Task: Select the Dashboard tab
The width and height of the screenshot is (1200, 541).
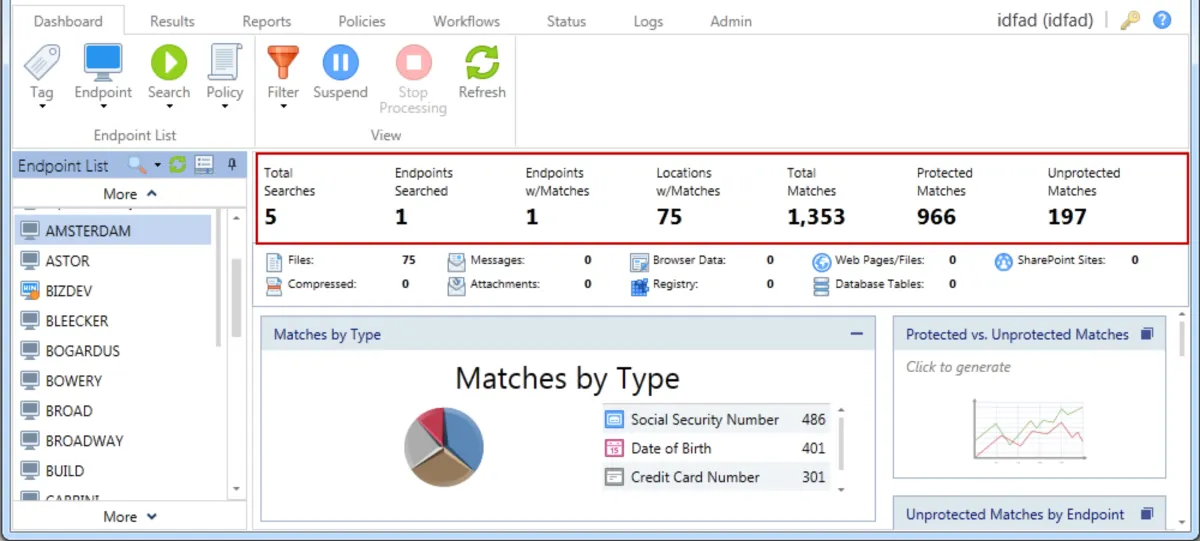Action: (x=68, y=21)
